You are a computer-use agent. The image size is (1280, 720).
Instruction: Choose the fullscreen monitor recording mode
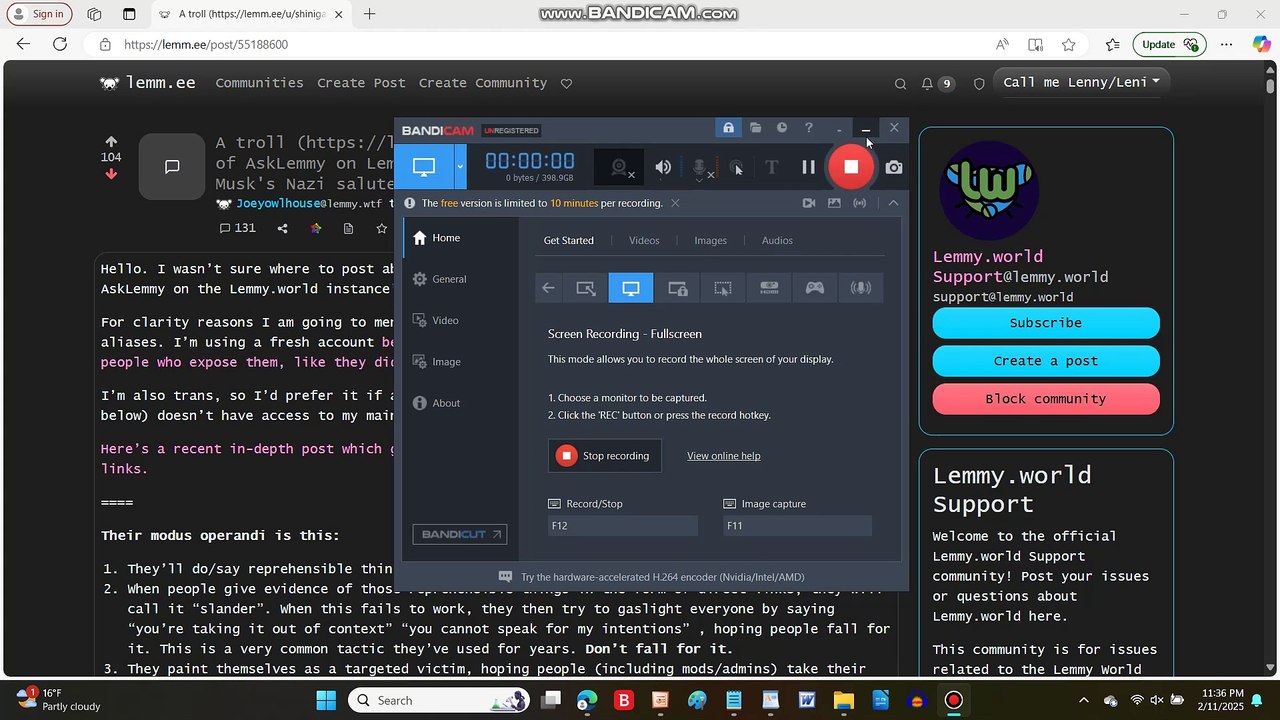click(x=631, y=288)
